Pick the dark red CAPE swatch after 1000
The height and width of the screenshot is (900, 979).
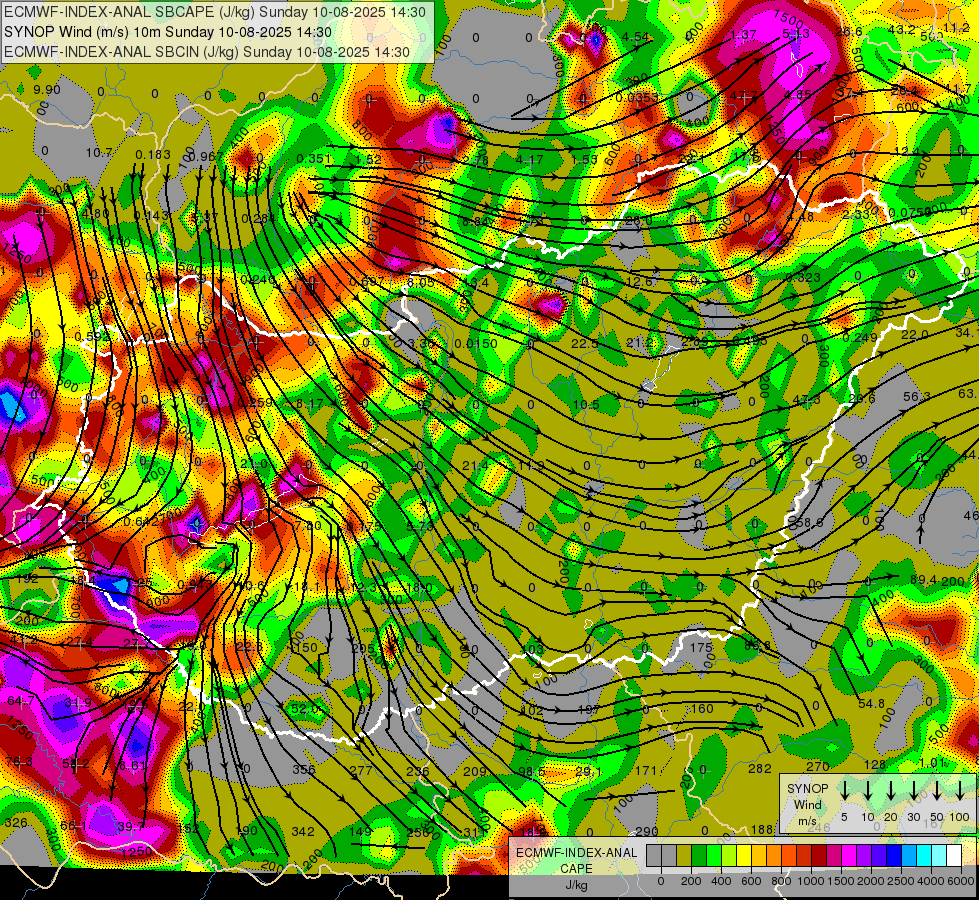pos(820,855)
